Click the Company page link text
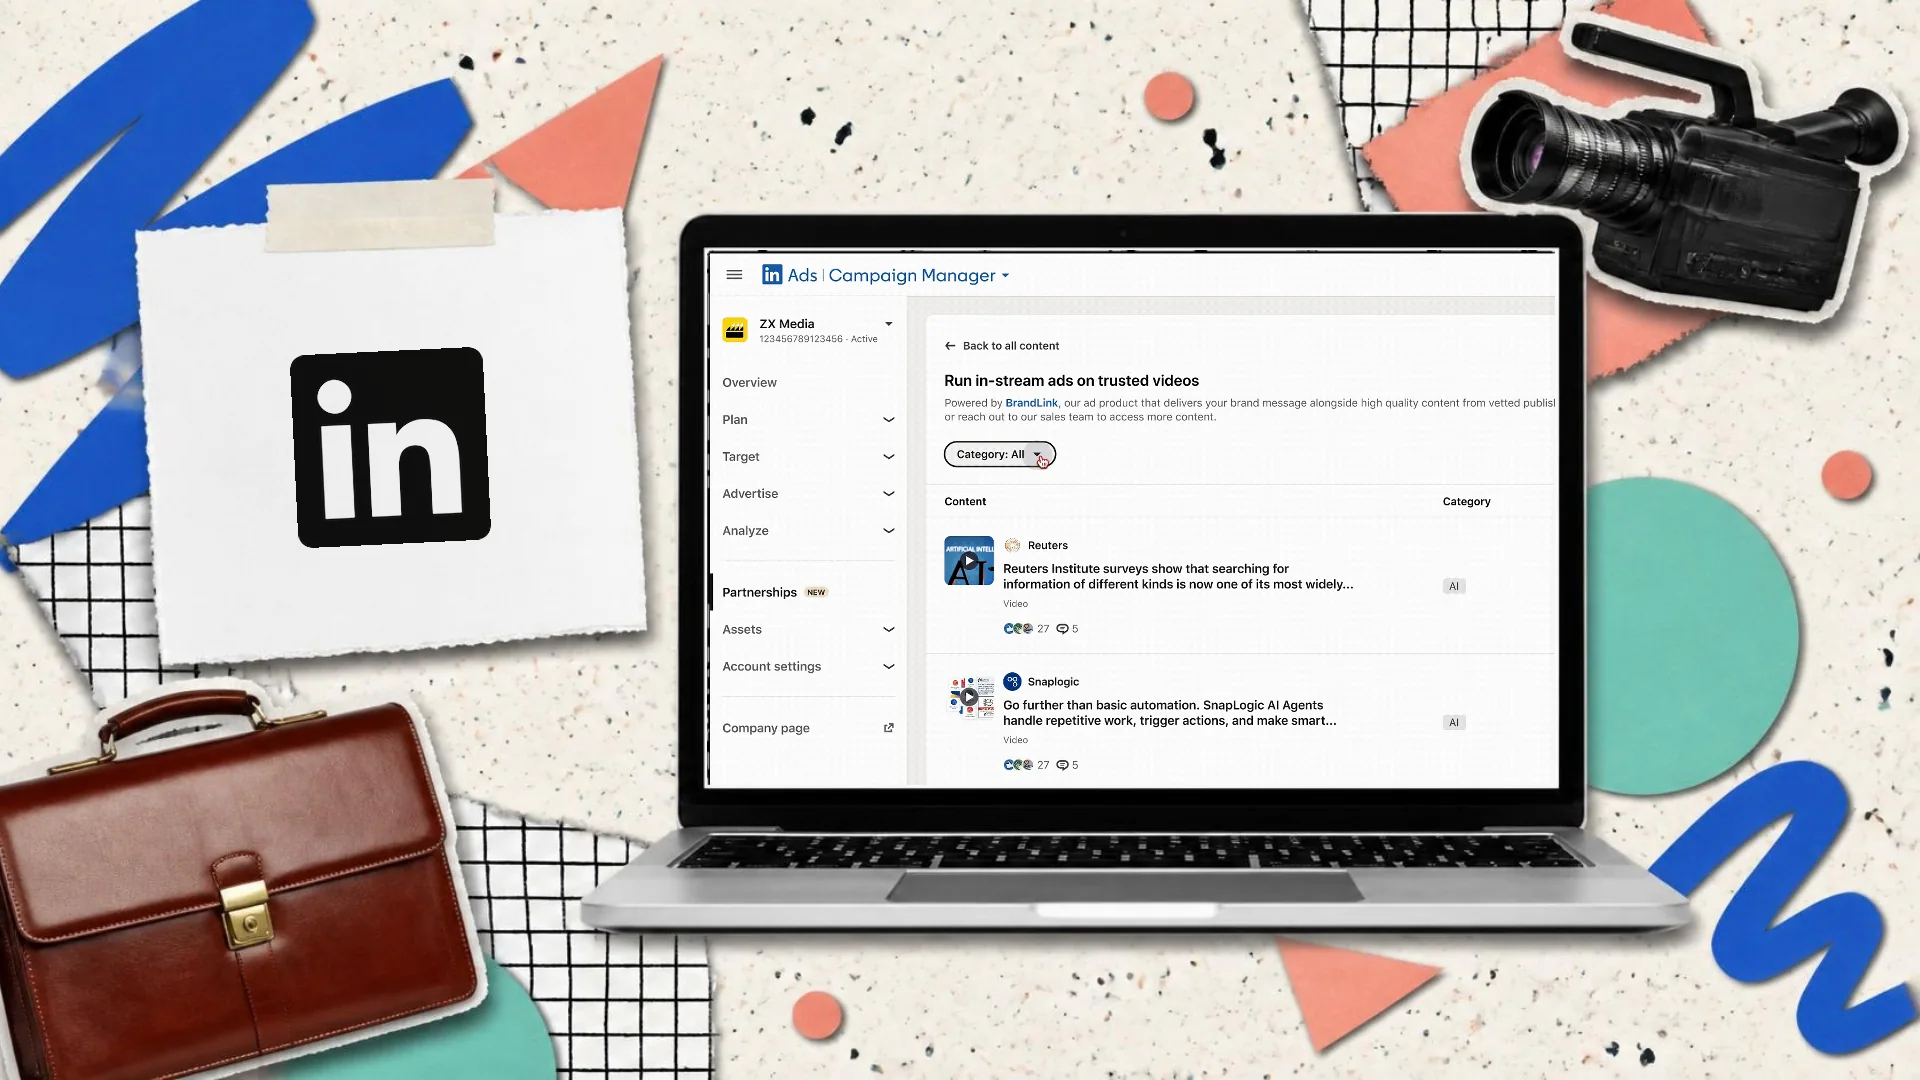This screenshot has height=1080, width=1920. [766, 728]
